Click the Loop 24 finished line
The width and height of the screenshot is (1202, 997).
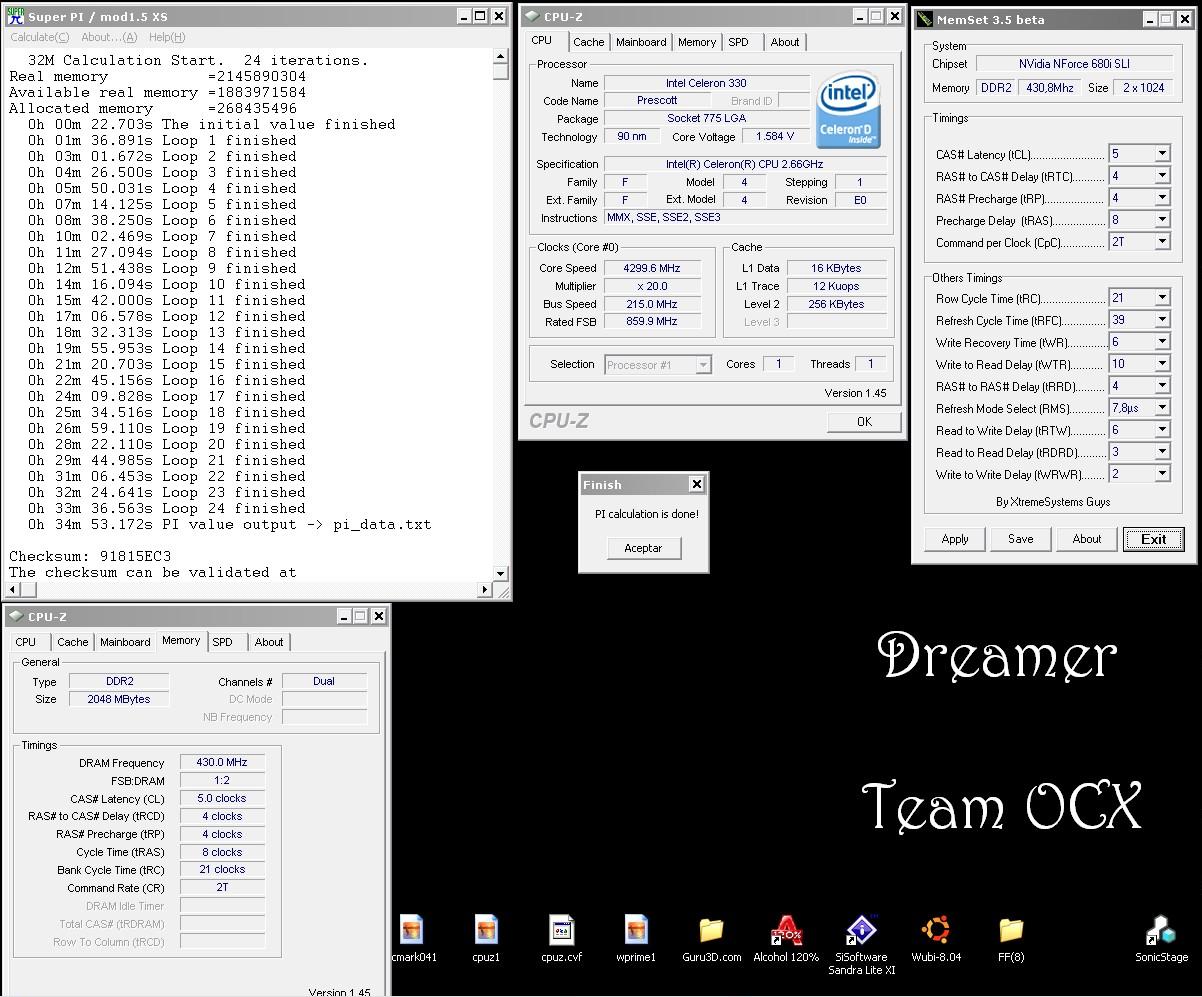167,508
